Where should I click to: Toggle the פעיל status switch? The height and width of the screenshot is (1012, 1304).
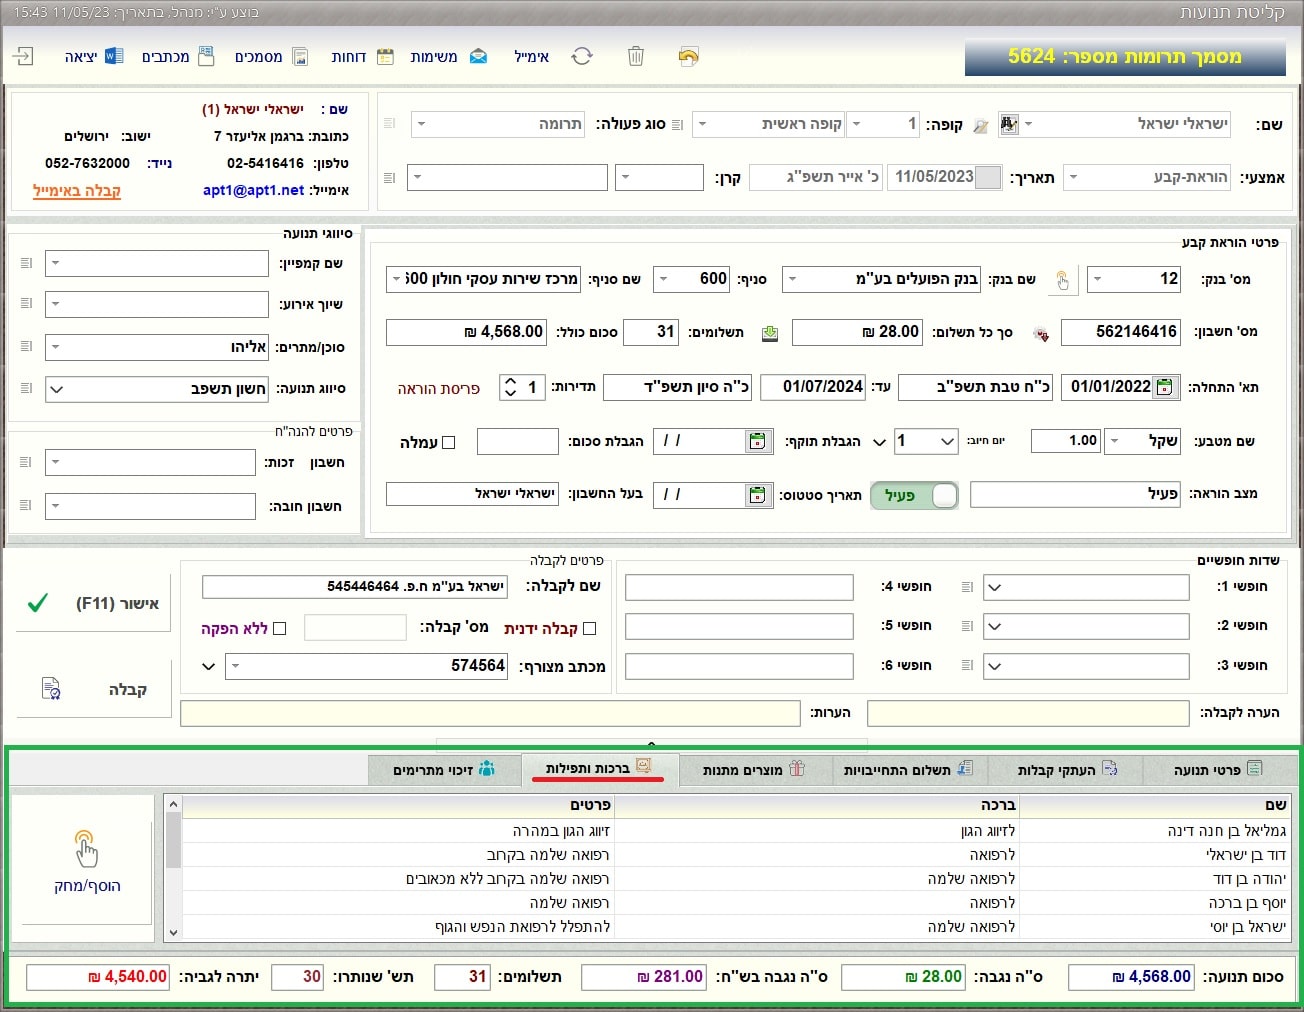coord(914,495)
